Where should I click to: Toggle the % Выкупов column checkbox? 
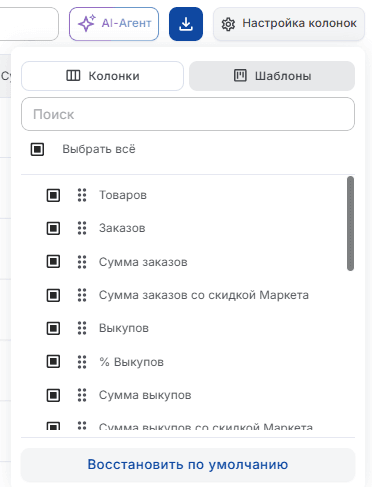pyautogui.click(x=53, y=362)
